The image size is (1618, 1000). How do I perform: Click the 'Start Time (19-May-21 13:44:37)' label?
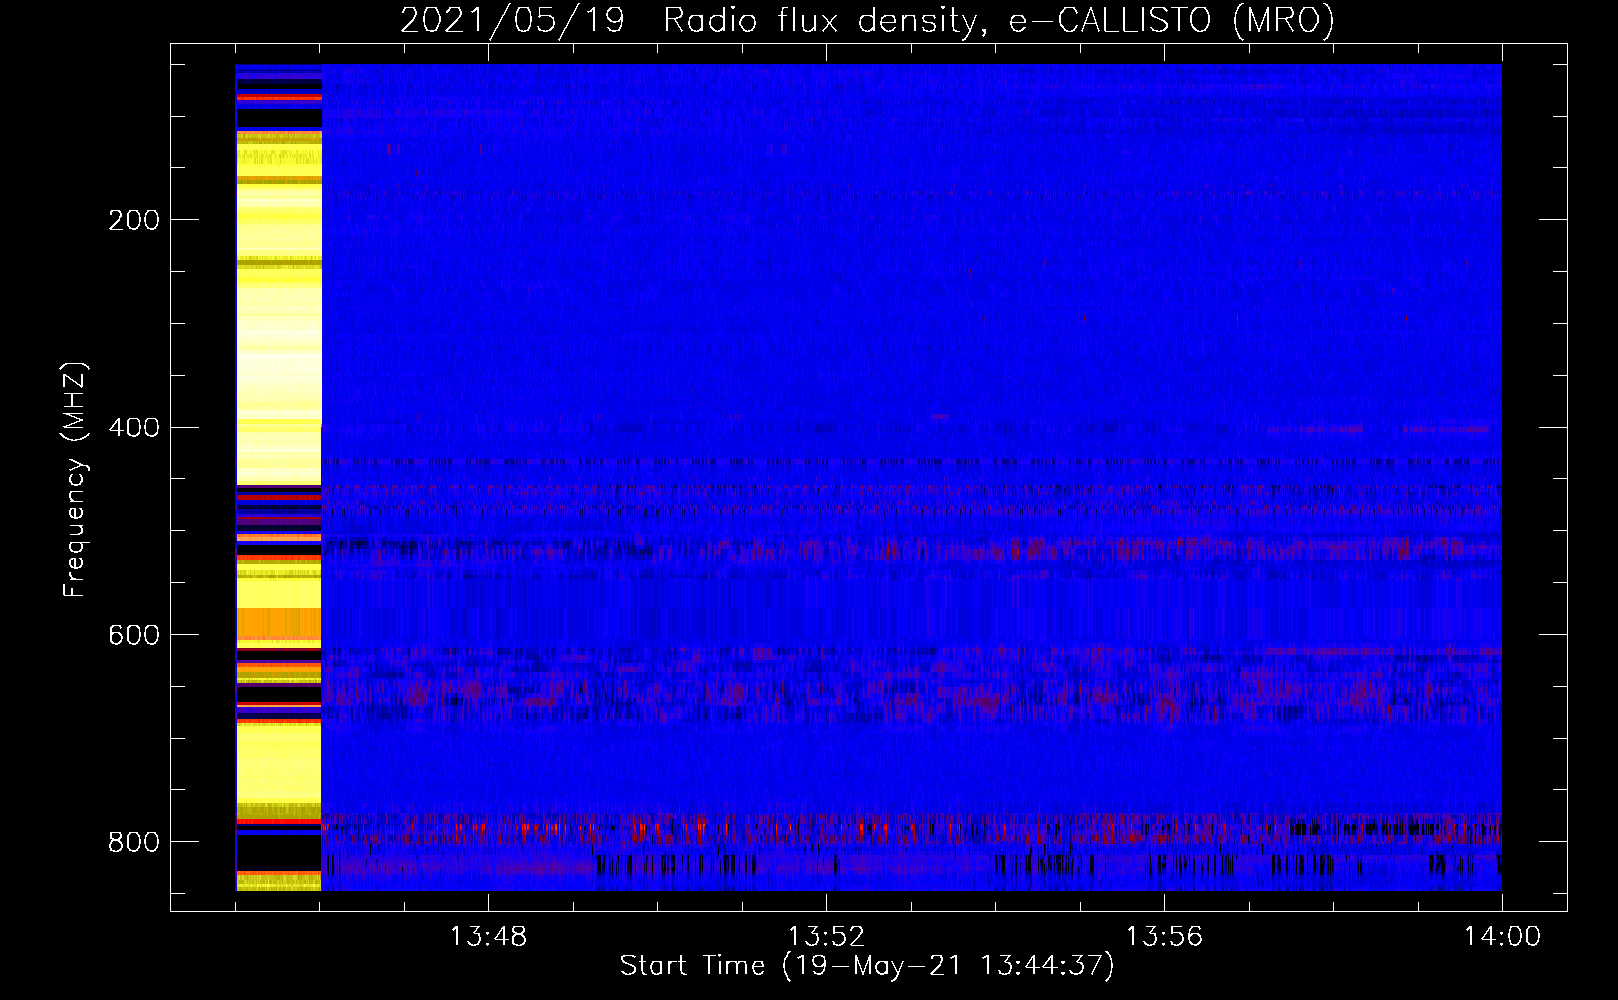point(867,966)
